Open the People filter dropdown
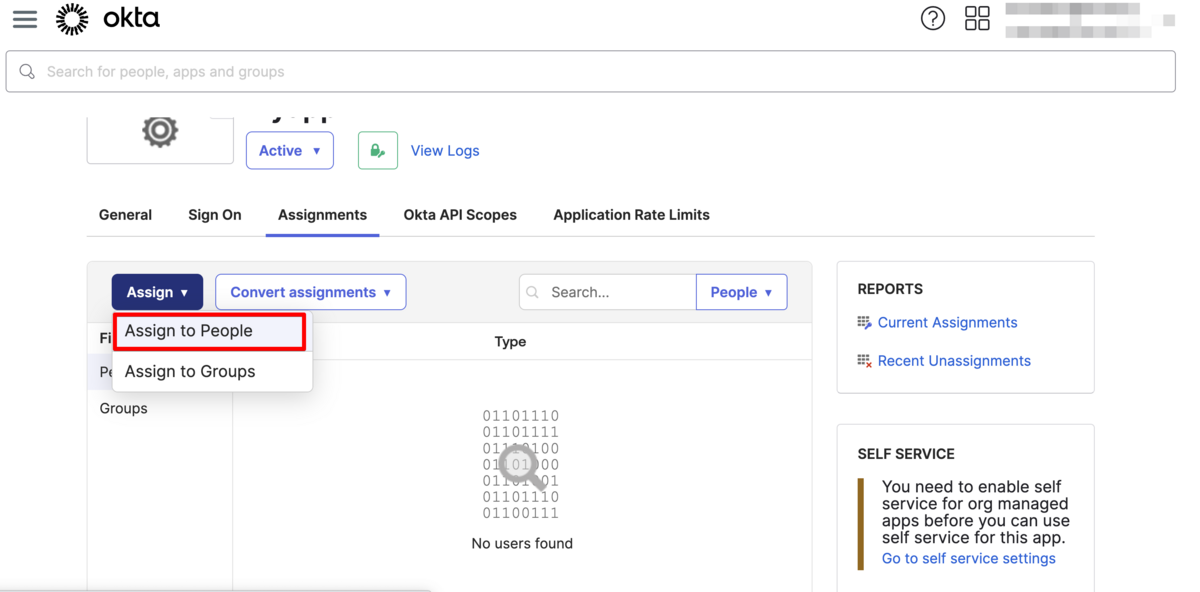This screenshot has width=1200, height=592. point(741,292)
